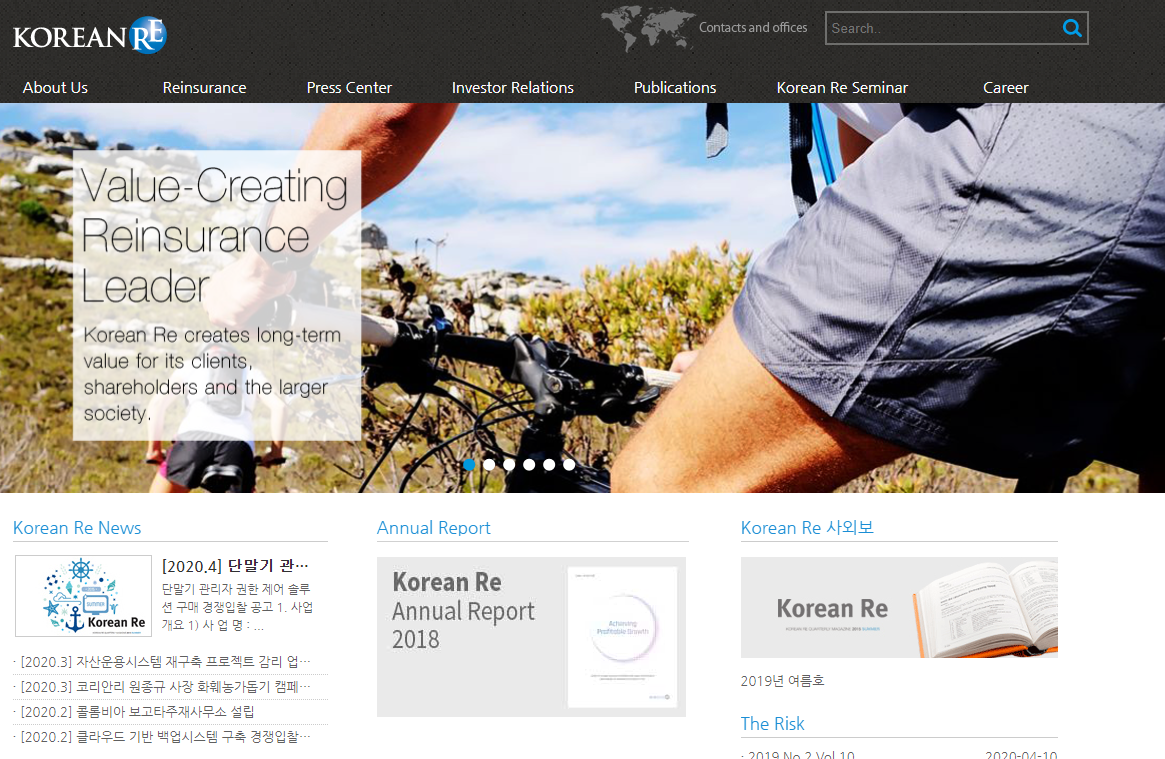Open The Risk section heading
Image resolution: width=1165 pixels, height=759 pixels.
[773, 723]
